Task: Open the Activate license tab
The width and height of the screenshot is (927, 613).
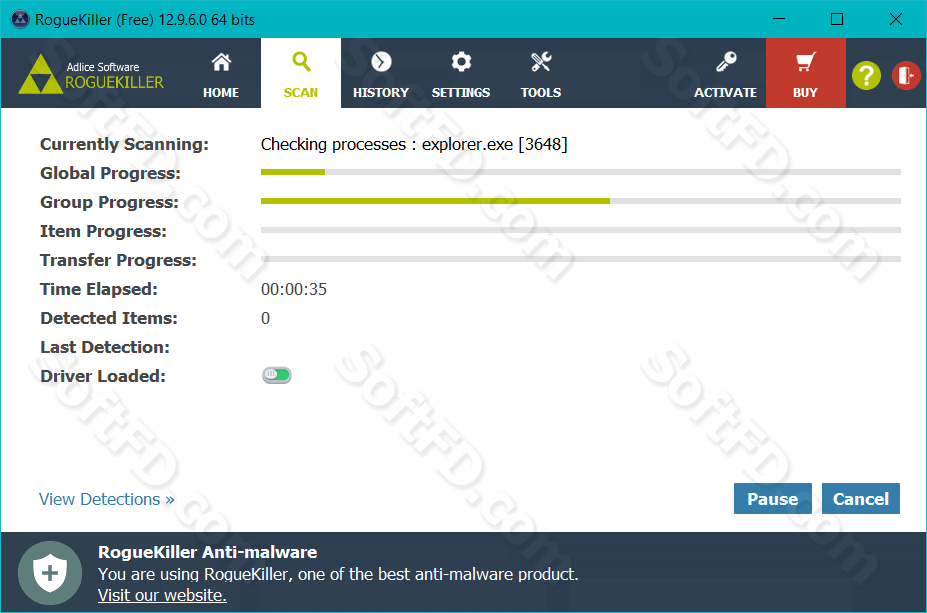Action: [x=725, y=73]
